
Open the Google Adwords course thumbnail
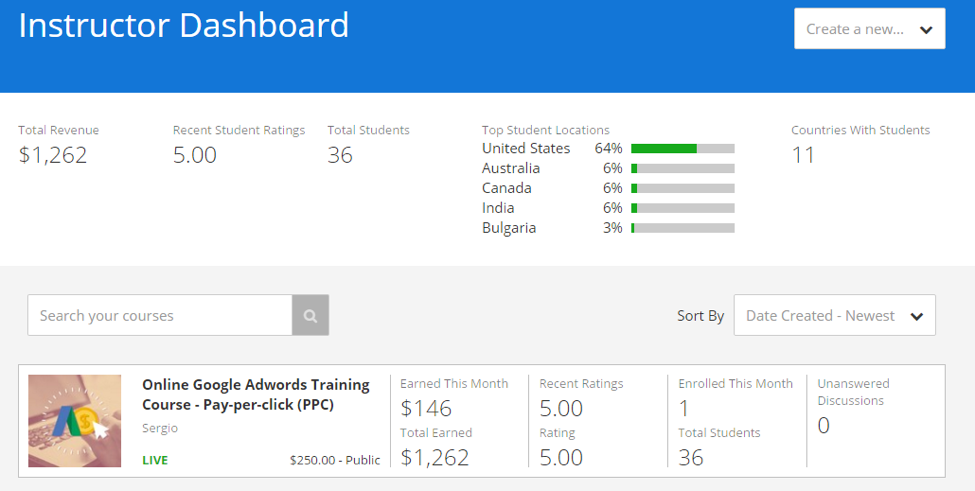tap(75, 421)
